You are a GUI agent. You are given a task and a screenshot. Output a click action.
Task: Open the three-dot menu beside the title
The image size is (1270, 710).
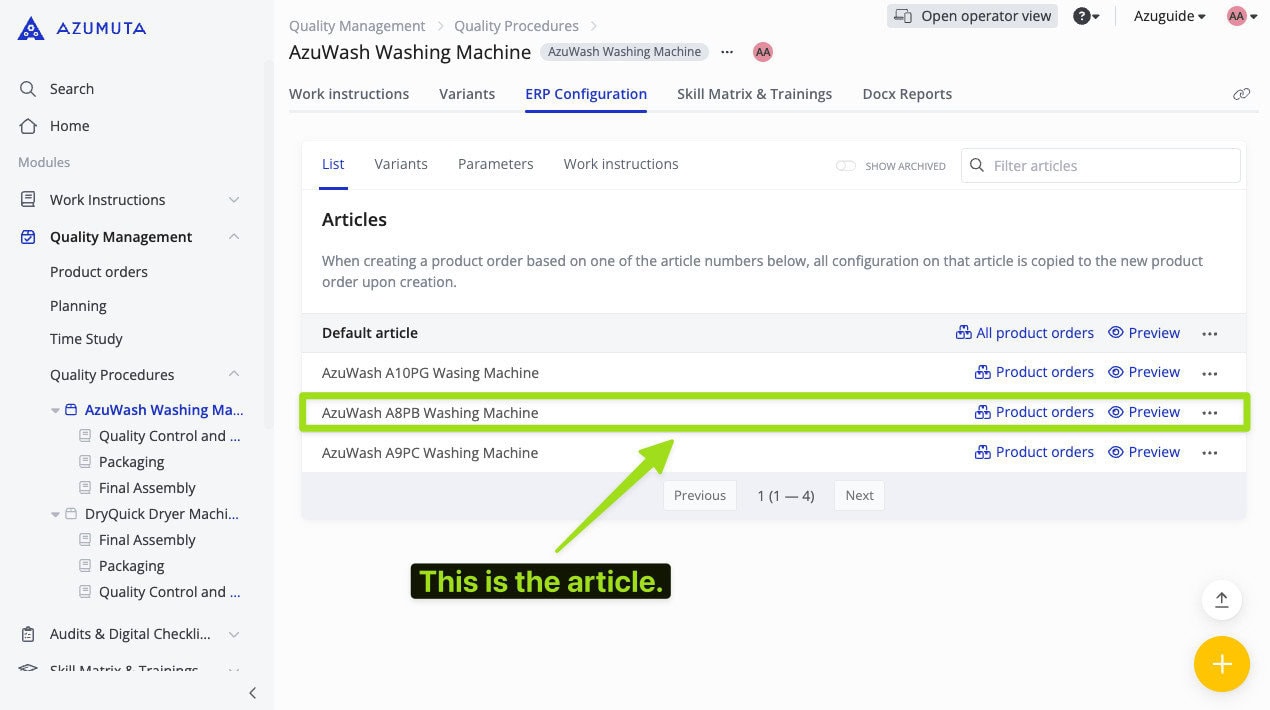click(x=727, y=52)
